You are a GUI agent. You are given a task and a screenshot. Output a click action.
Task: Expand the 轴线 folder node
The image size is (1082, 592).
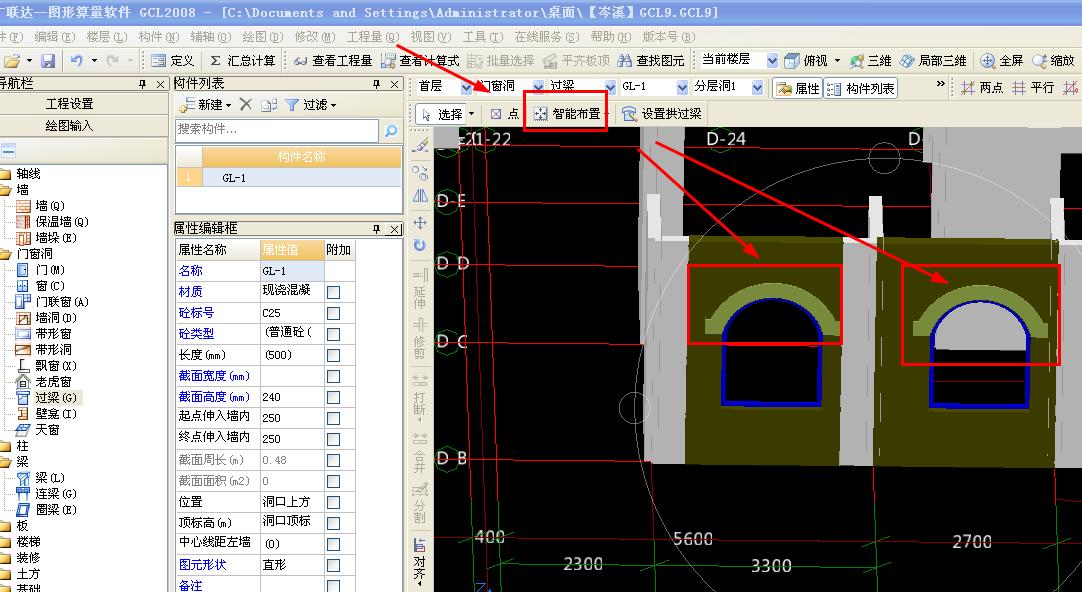(6, 174)
